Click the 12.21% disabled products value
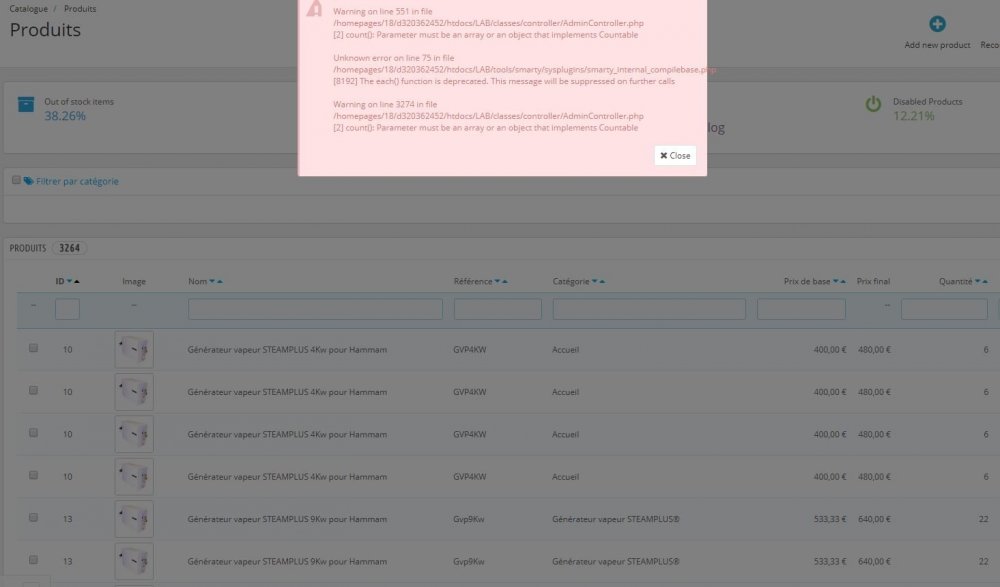This screenshot has height=587, width=1000. point(913,116)
